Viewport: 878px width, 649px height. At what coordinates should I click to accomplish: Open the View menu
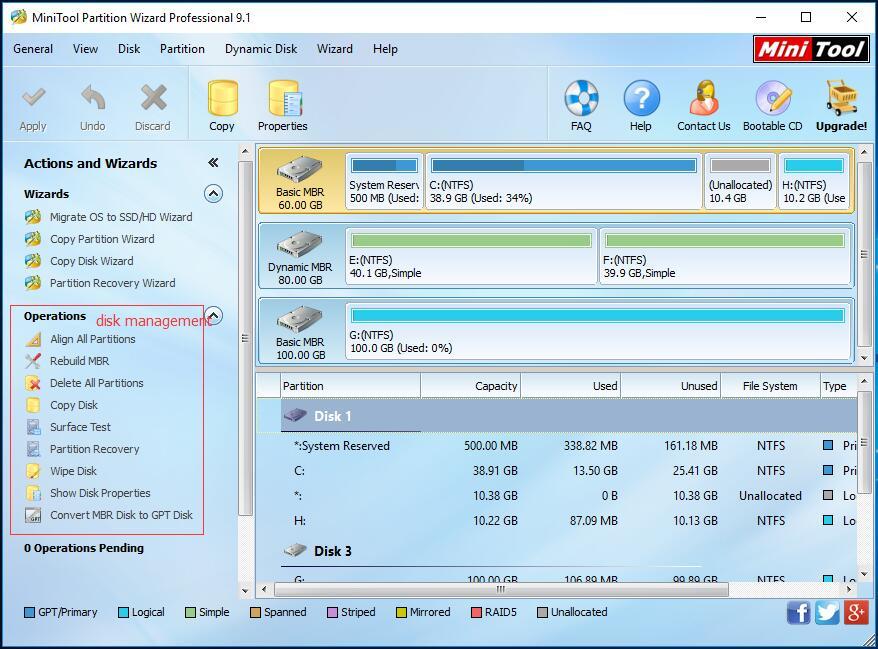pos(85,49)
